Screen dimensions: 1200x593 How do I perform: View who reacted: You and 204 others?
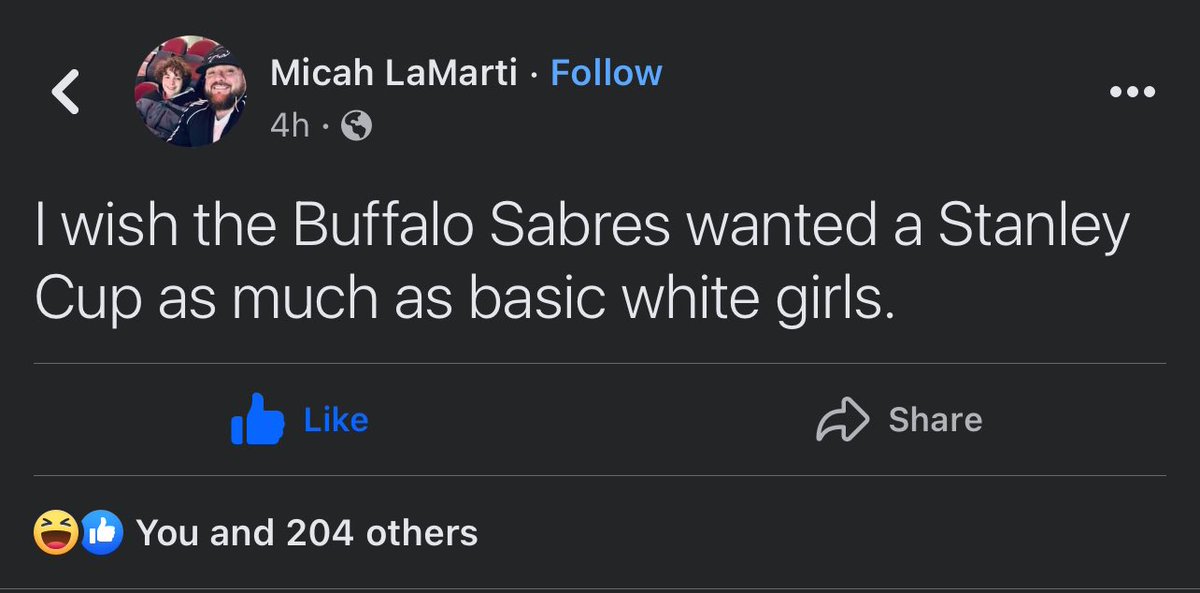click(306, 533)
